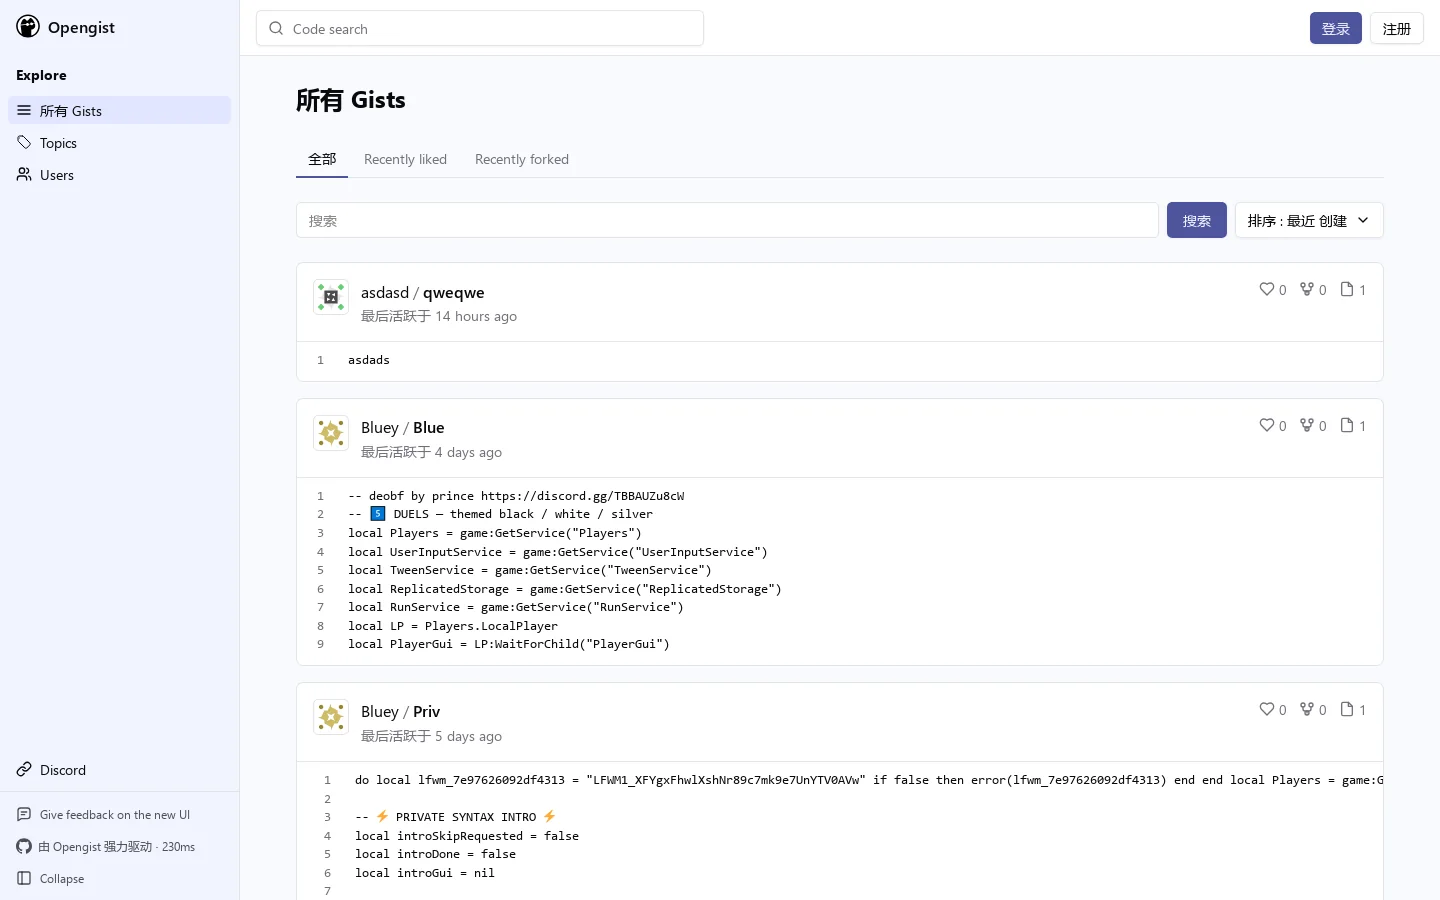1440x900 pixels.
Task: Click the like heart on asdasd / qweqwe
Action: click(1266, 290)
